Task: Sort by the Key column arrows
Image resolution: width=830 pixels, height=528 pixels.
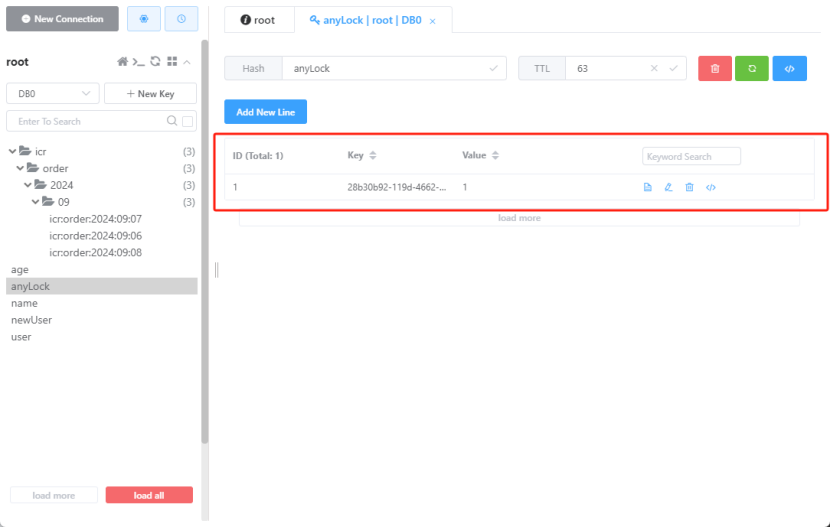Action: click(x=373, y=155)
